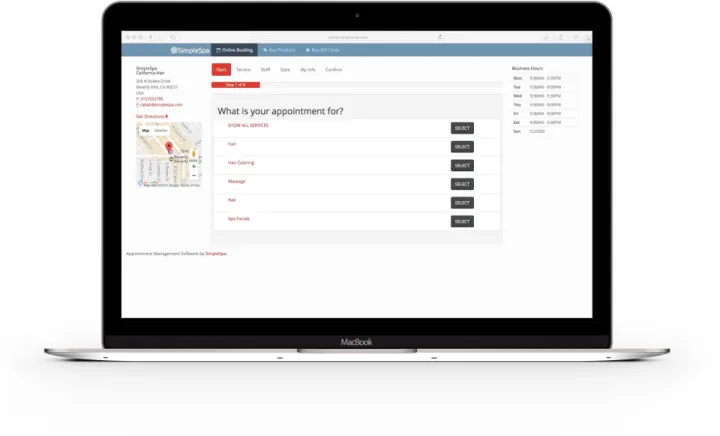Zoom in on the map with plus
Screen dimensions: 720x436
pyautogui.click(x=193, y=166)
